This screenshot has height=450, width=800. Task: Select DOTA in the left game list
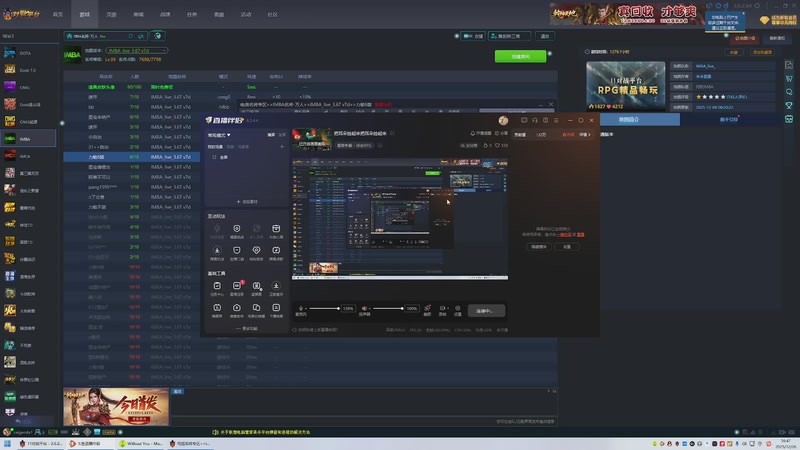[x=28, y=53]
